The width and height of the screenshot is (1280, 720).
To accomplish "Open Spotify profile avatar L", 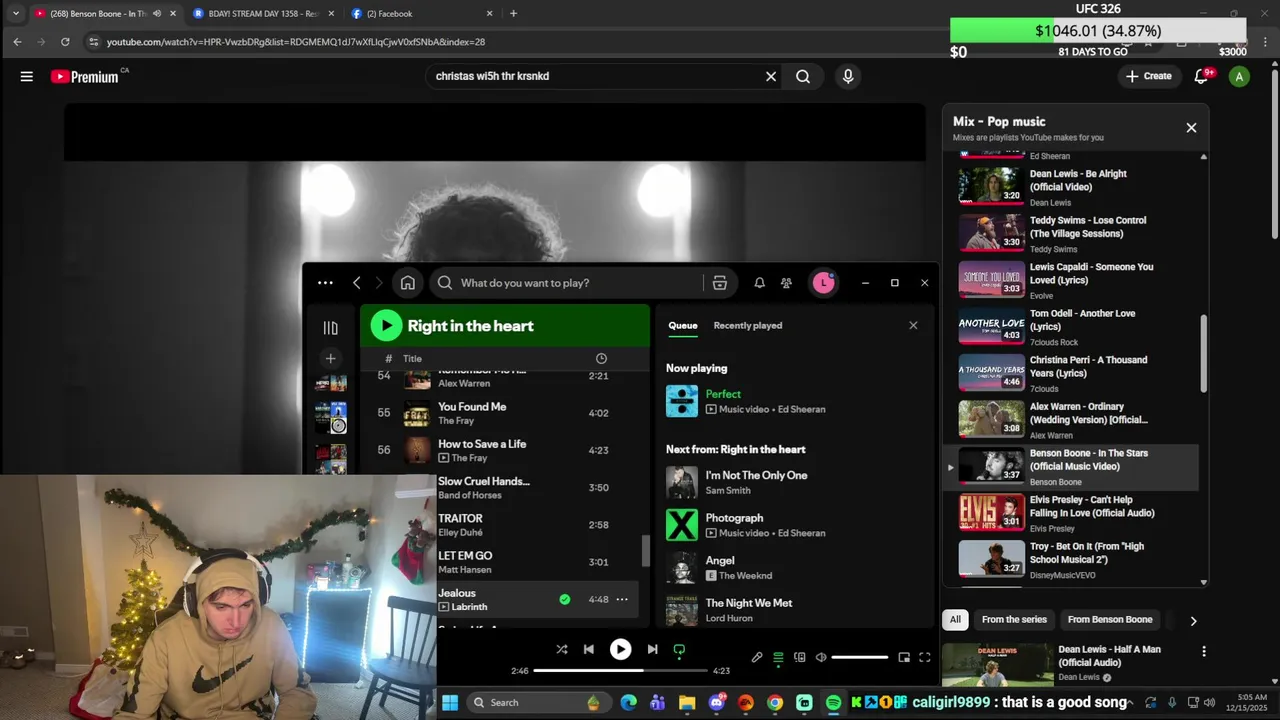I will point(823,283).
